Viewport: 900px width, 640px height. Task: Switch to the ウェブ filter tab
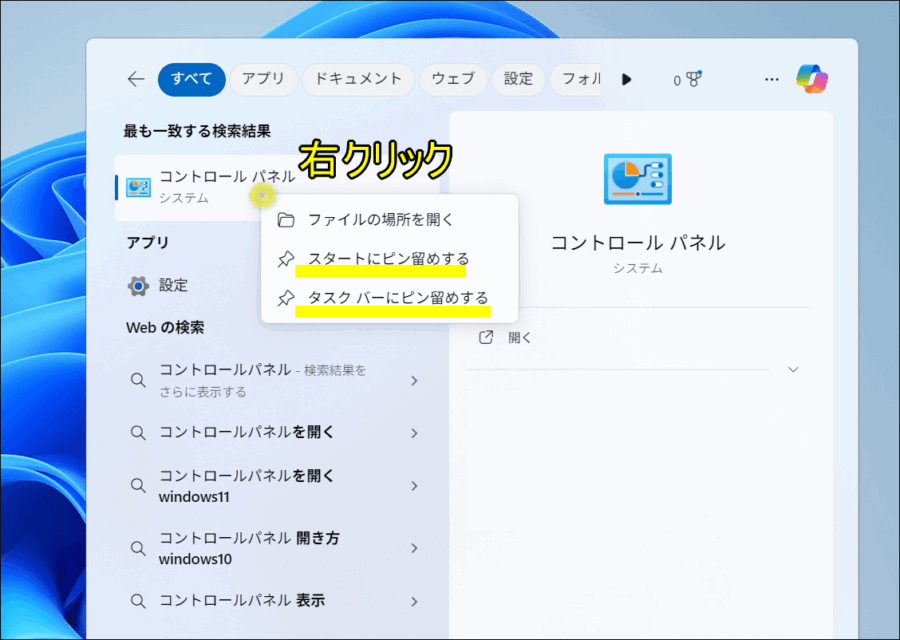[x=453, y=79]
